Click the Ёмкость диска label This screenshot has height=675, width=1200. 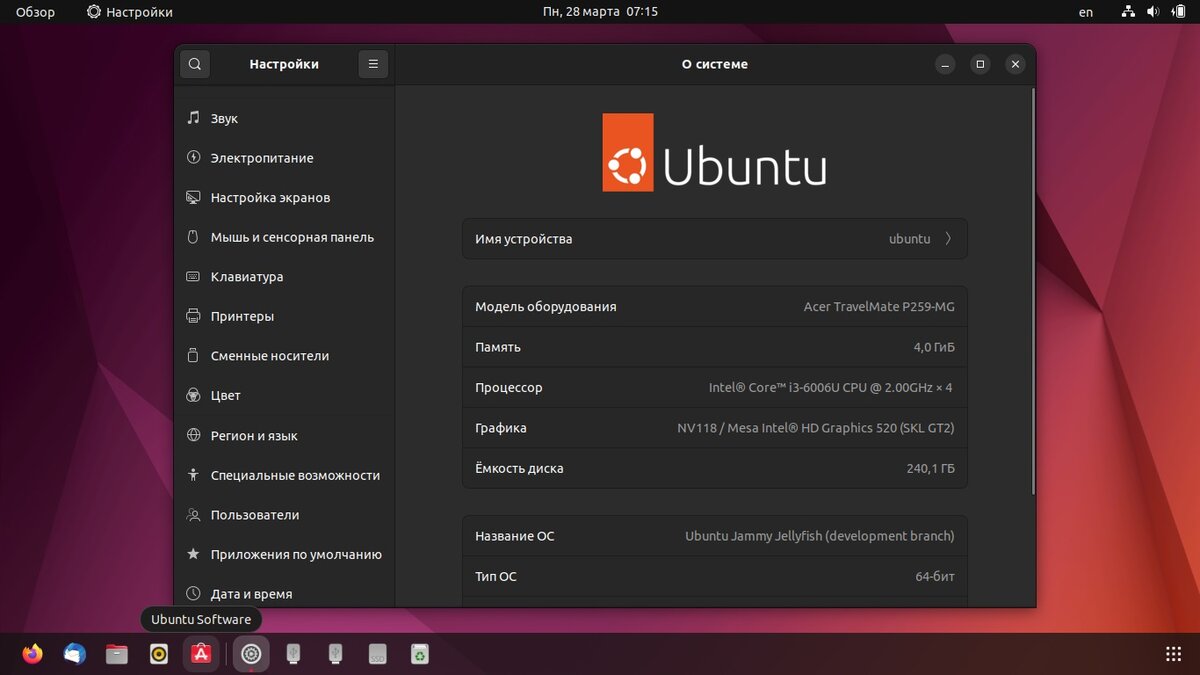(519, 468)
